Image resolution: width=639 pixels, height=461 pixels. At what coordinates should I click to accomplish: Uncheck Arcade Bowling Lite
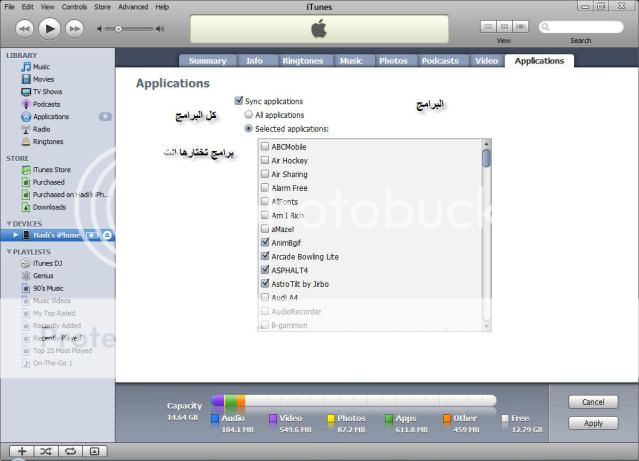265,256
